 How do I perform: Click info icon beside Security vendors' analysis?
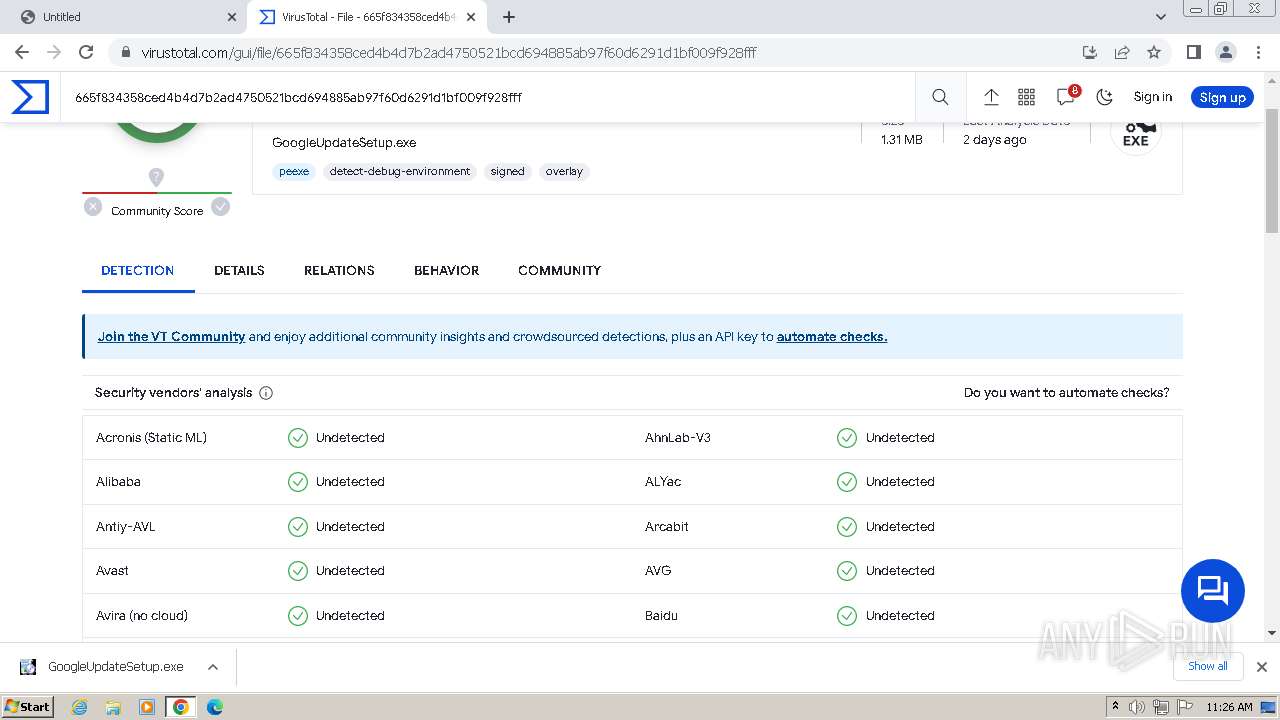click(x=266, y=393)
